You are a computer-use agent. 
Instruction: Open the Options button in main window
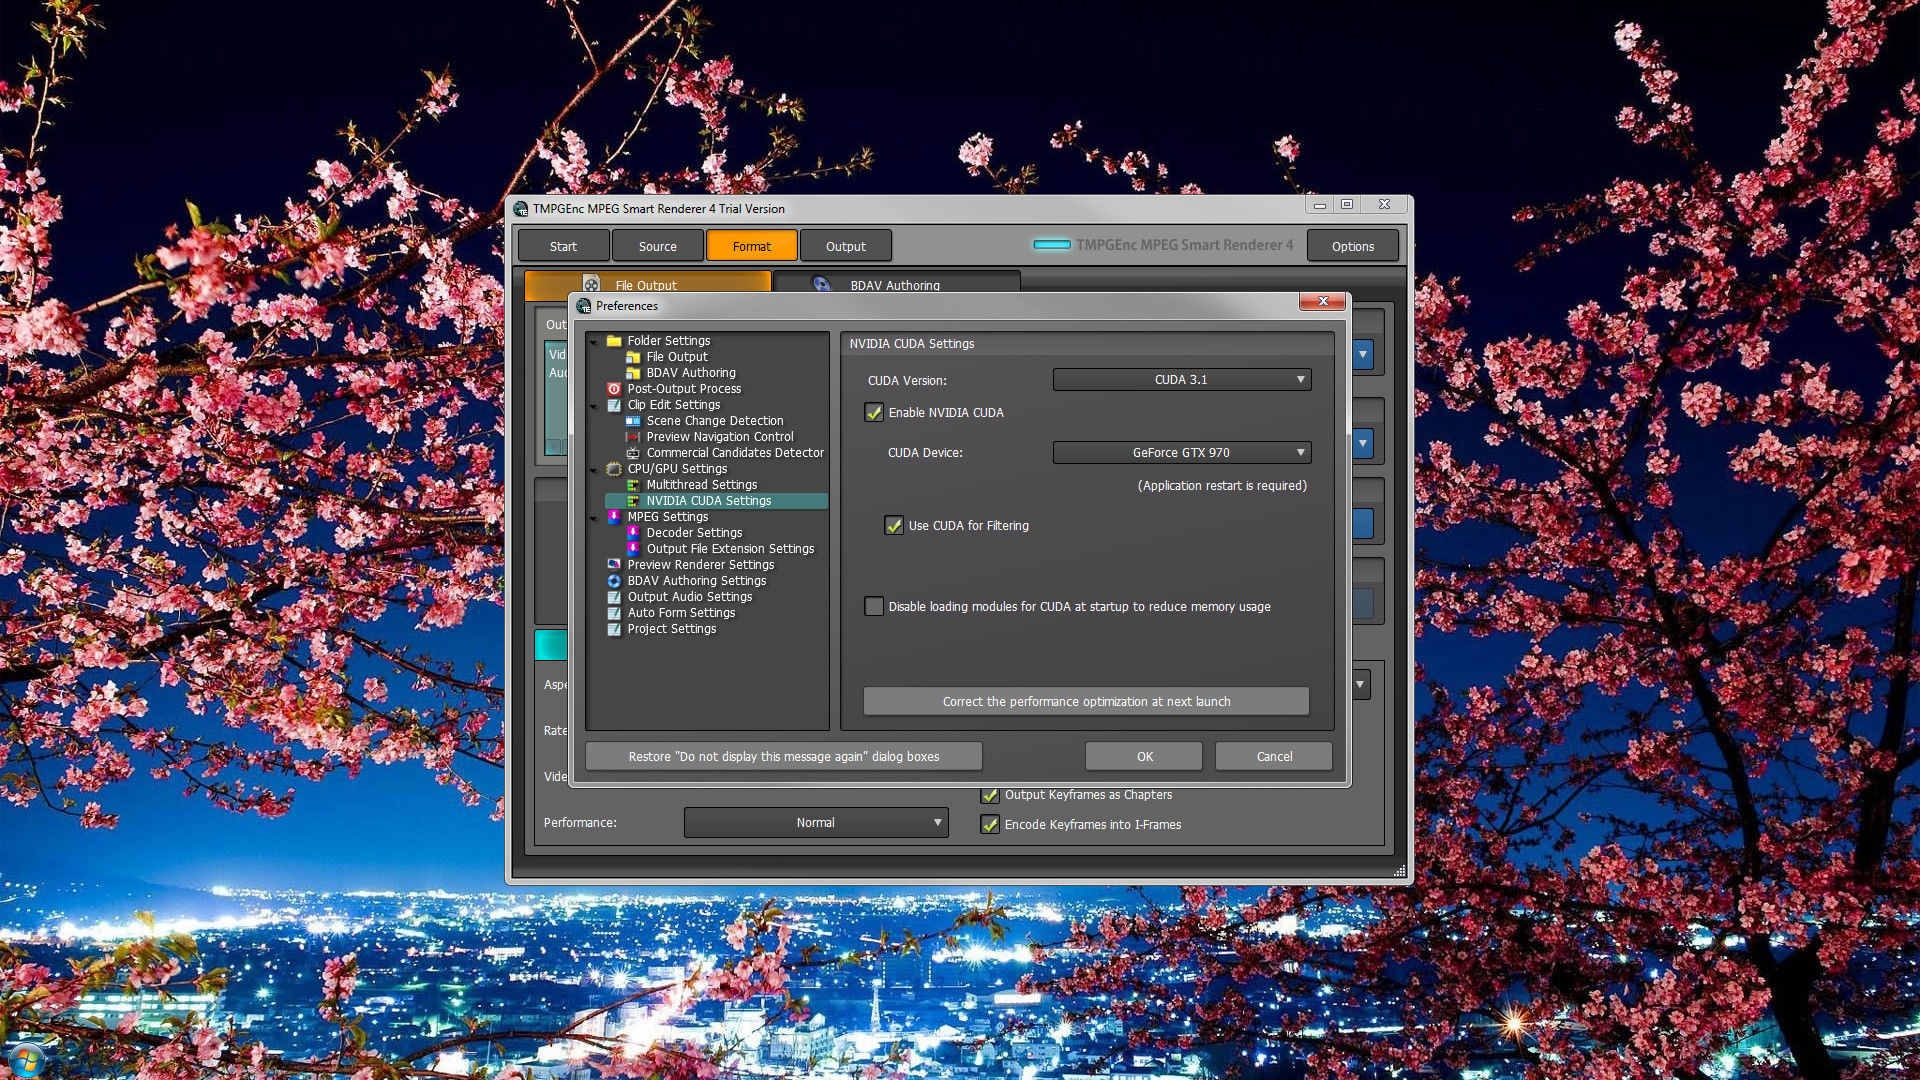pyautogui.click(x=1352, y=246)
